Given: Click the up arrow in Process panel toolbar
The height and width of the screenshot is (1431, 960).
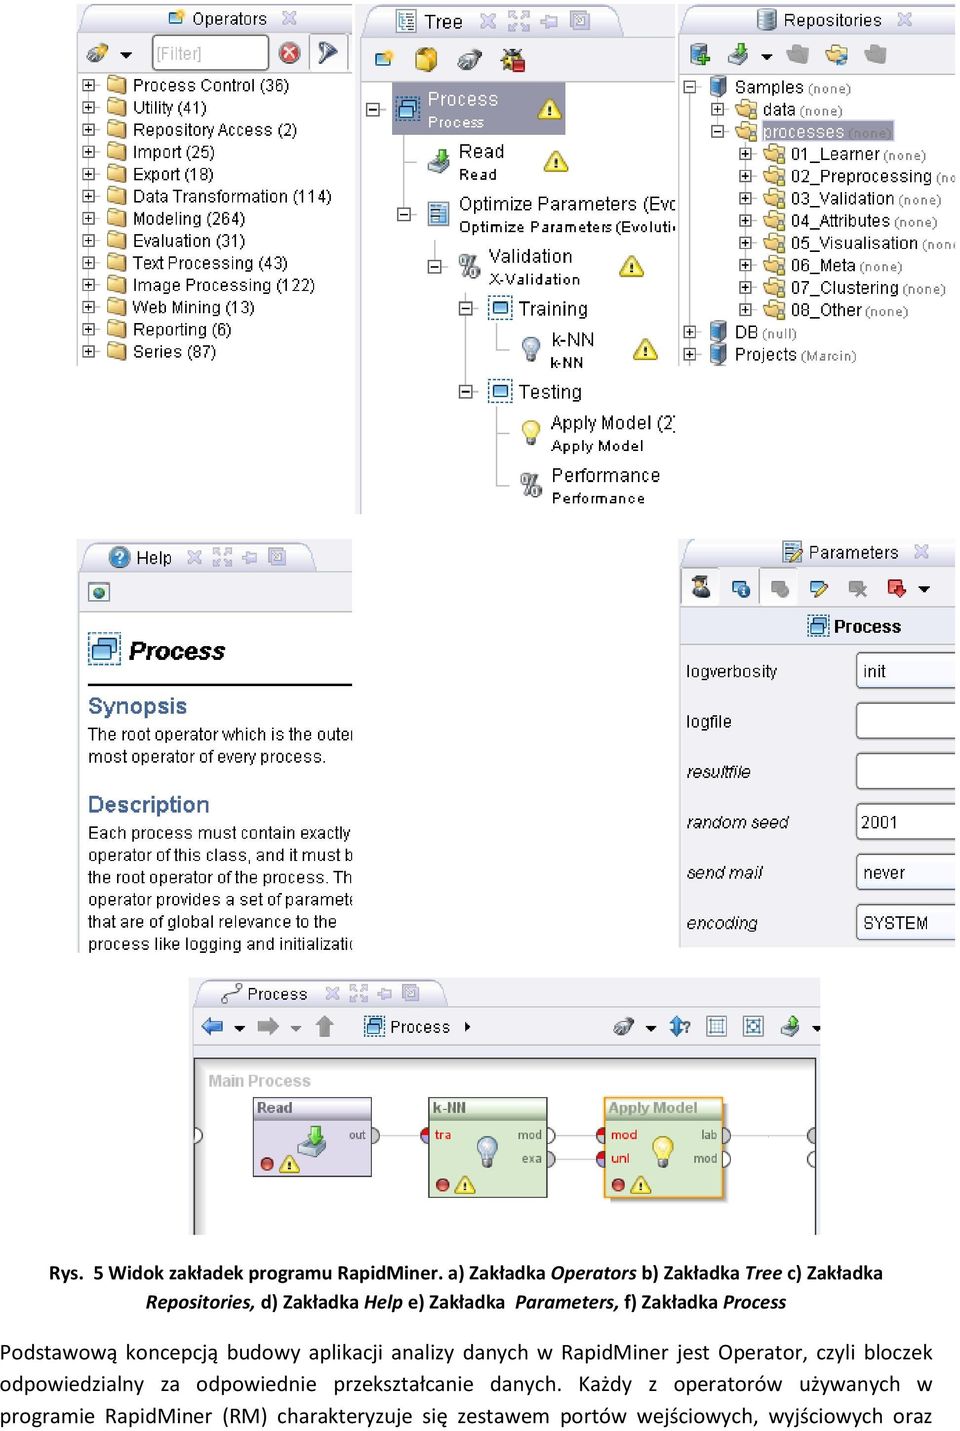Looking at the screenshot, I should 324,1026.
